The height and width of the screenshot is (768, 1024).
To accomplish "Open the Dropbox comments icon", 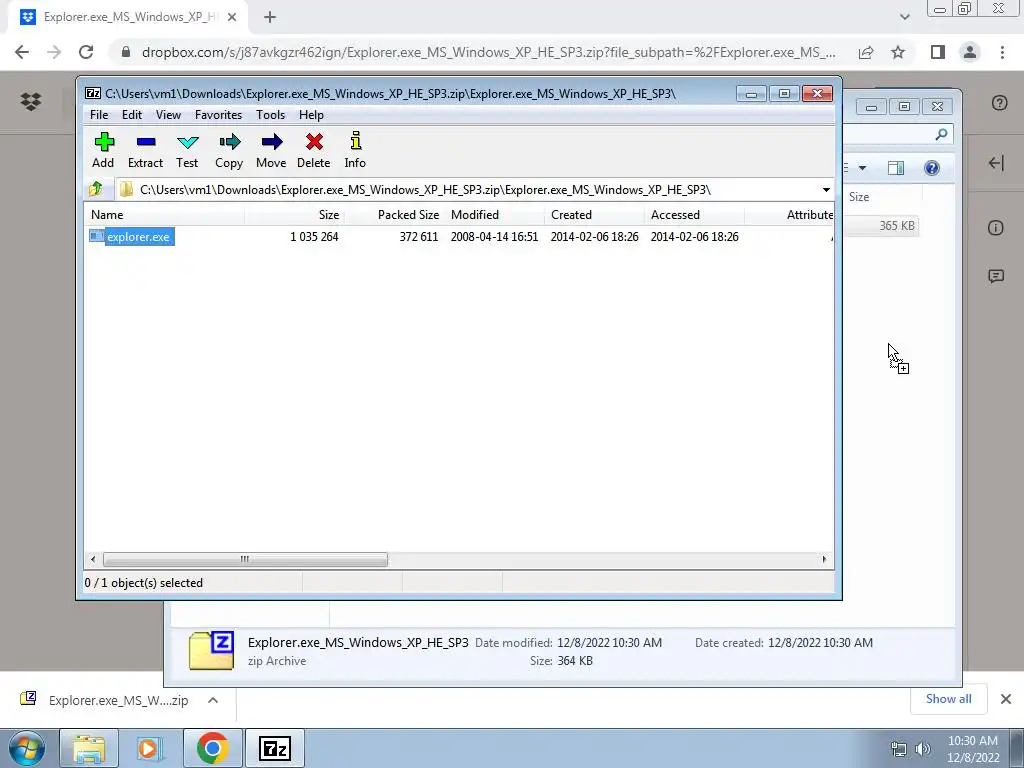I will [x=996, y=276].
